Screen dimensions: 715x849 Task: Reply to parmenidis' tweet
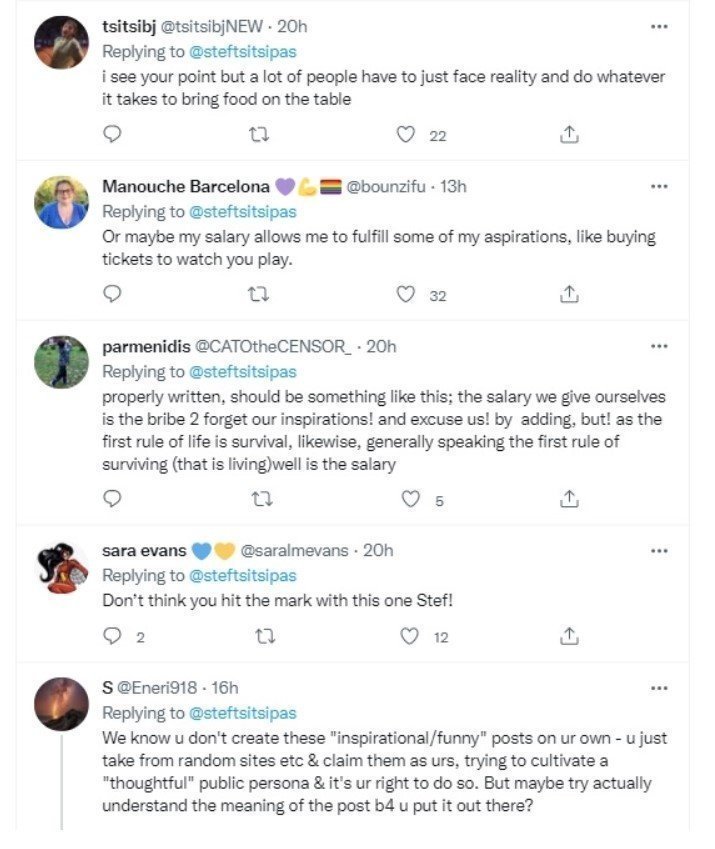112,498
